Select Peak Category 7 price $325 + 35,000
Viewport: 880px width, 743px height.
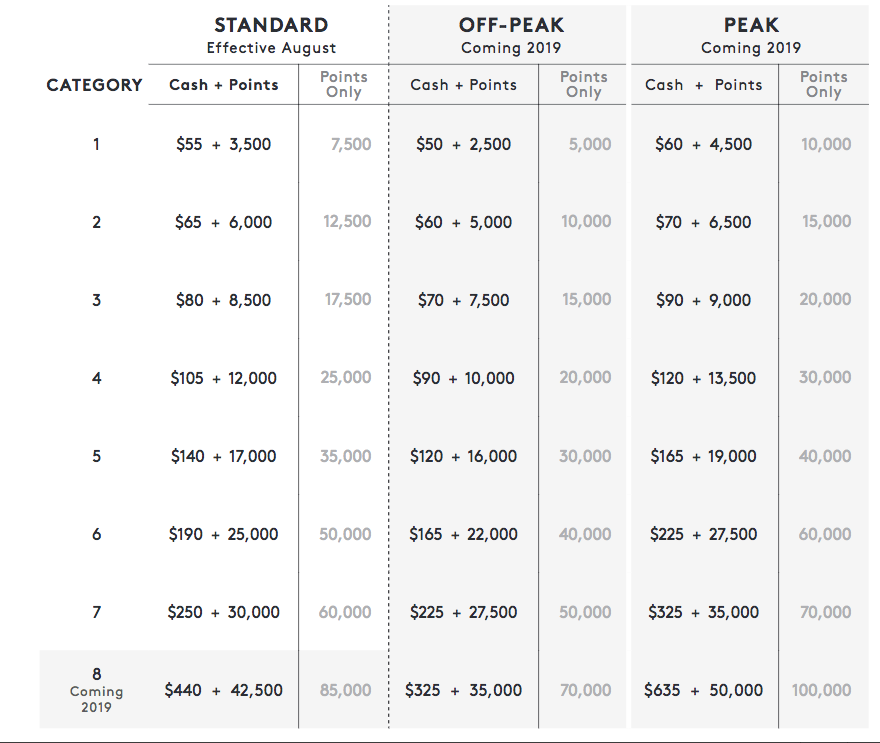pos(703,612)
